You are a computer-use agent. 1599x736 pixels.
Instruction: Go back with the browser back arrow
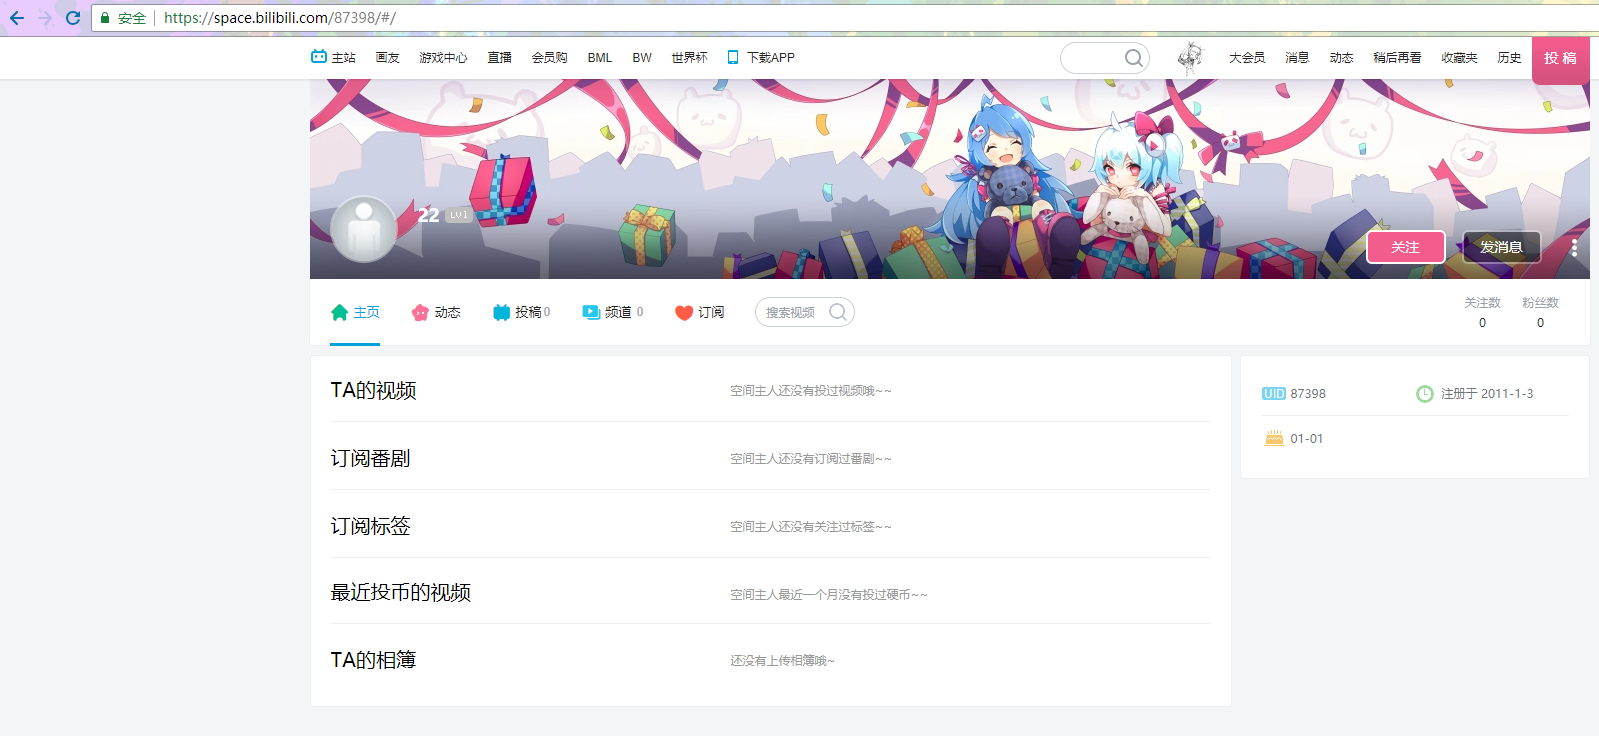(17, 18)
